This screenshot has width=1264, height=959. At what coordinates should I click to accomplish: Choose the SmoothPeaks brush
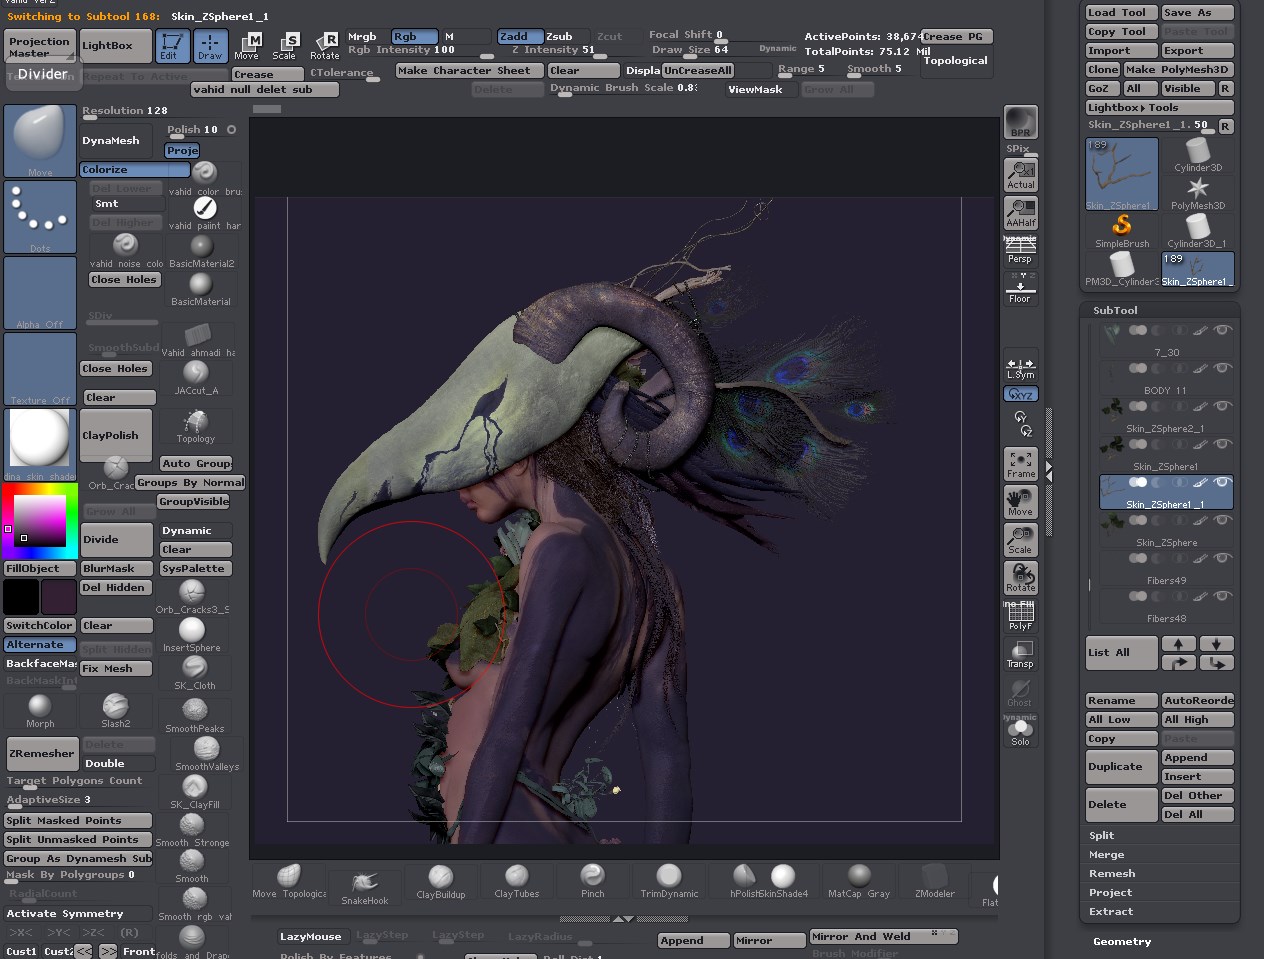pyautogui.click(x=195, y=716)
